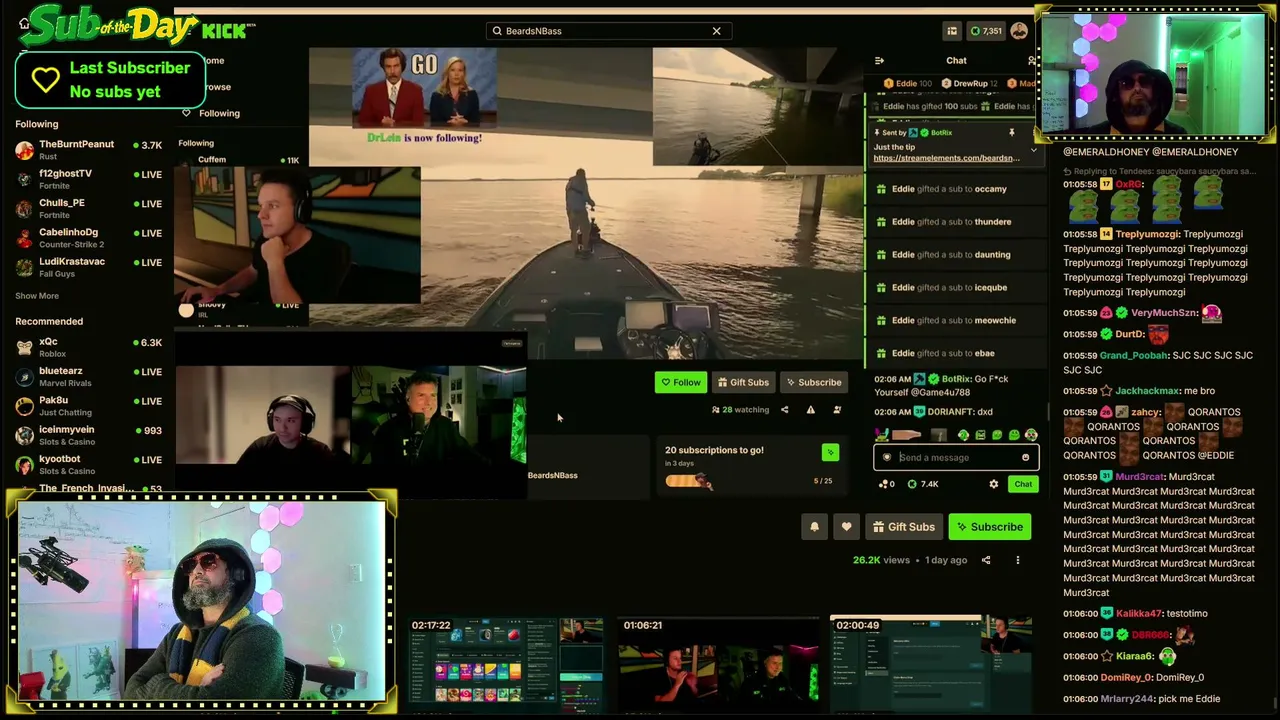Click the shield icon inside the chat input
The height and width of the screenshot is (720, 1280).
coord(887,458)
